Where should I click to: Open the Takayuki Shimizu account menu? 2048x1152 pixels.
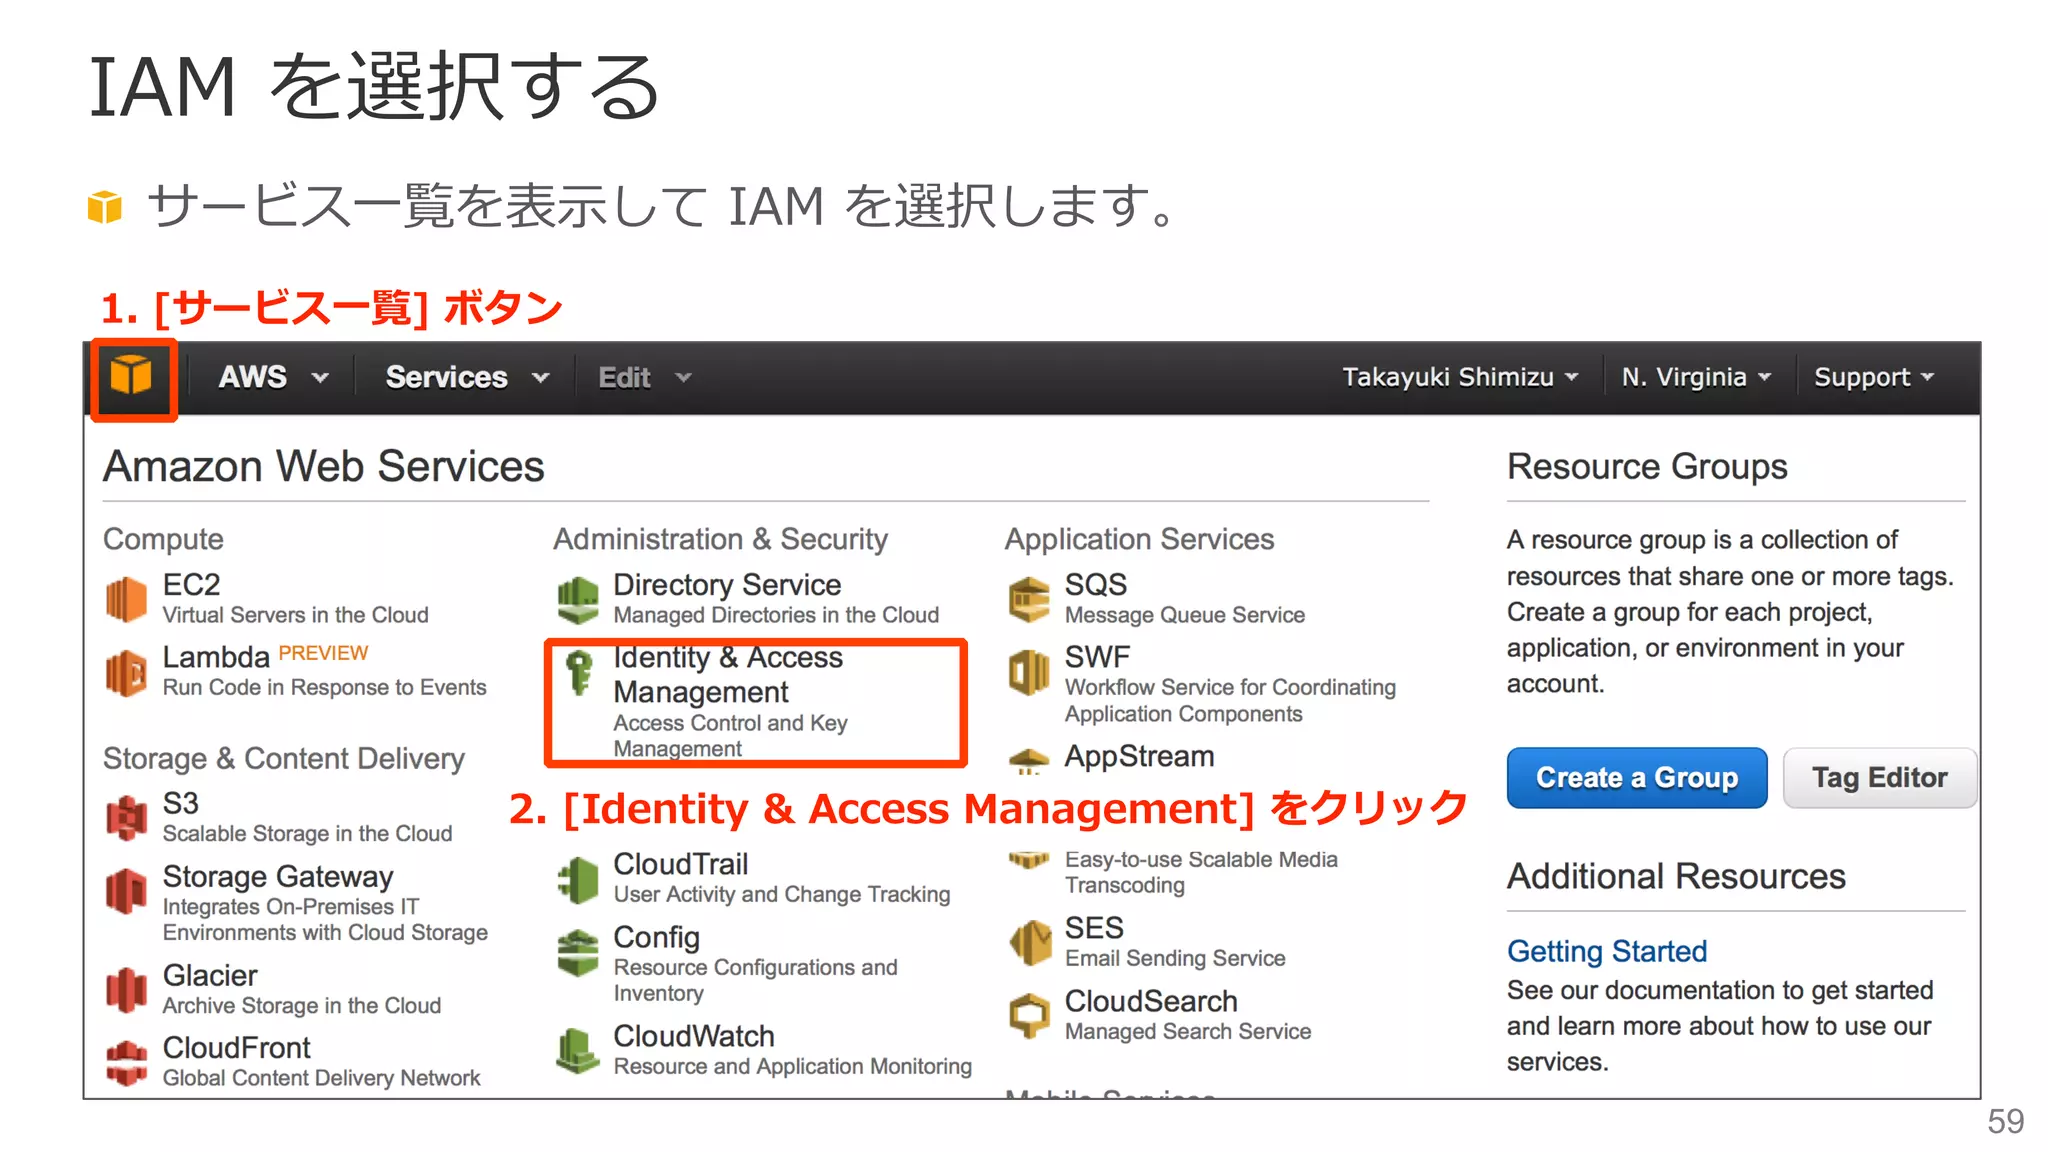click(1460, 377)
